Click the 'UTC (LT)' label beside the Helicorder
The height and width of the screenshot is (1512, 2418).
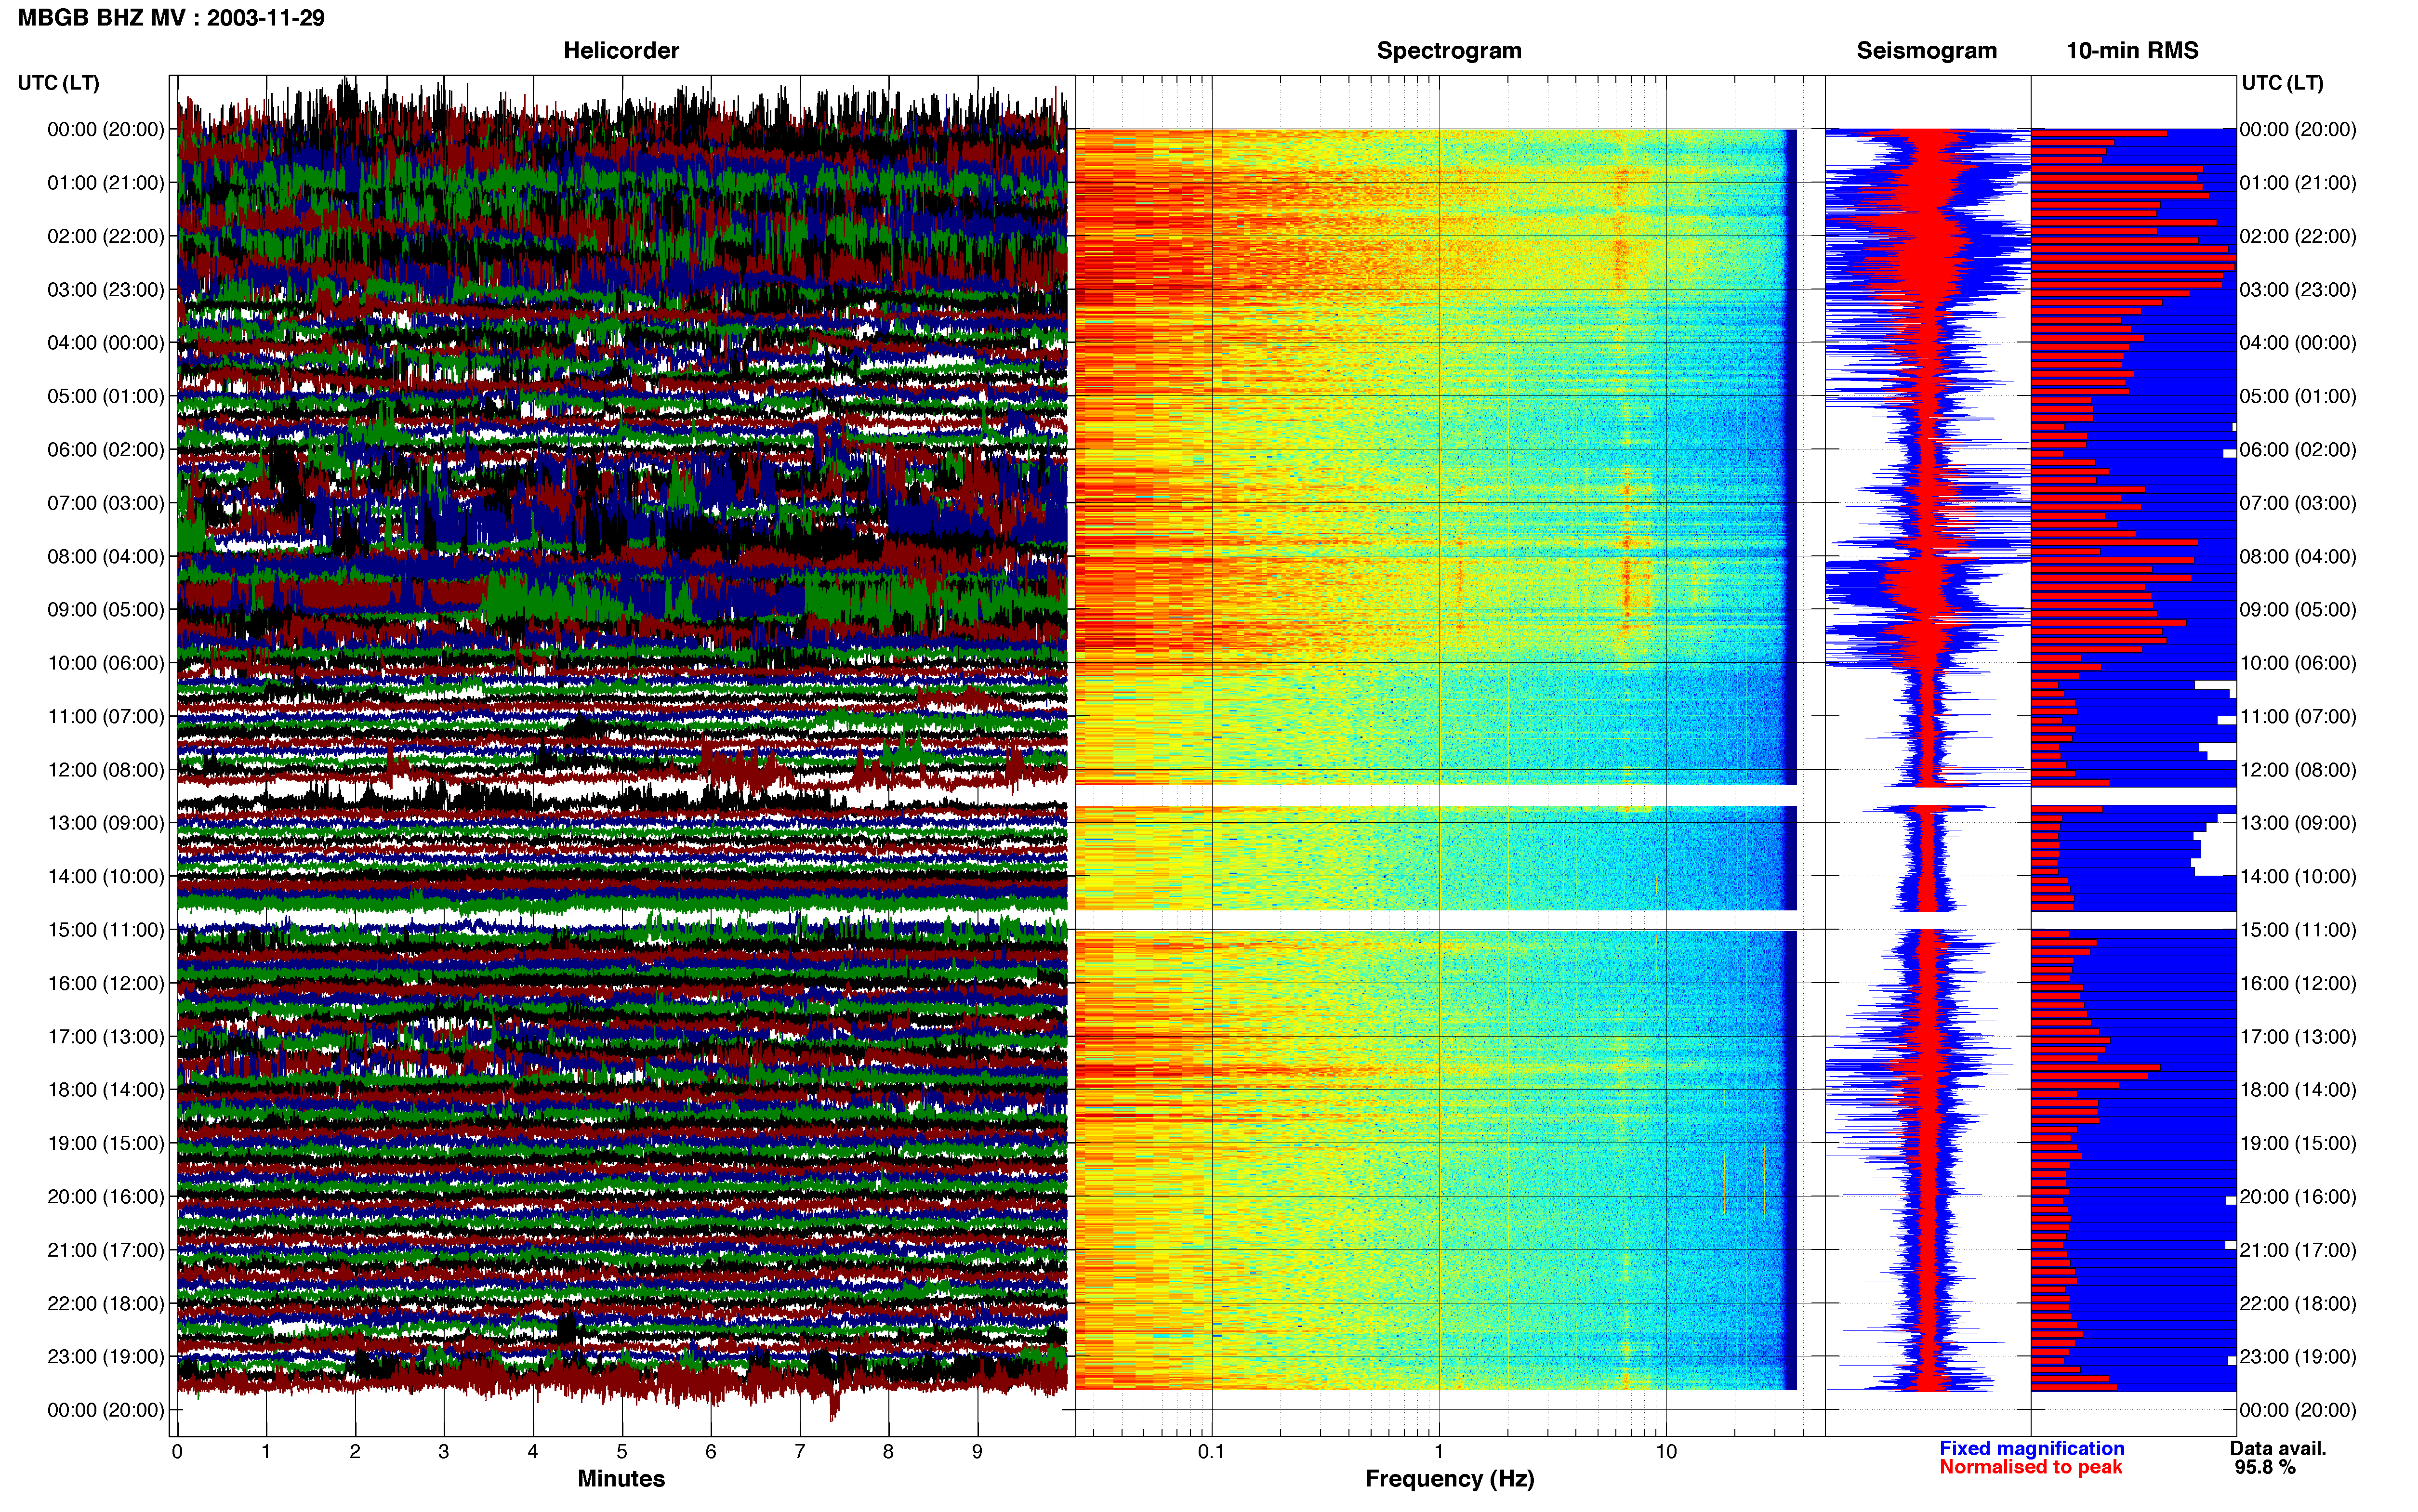coord(59,83)
